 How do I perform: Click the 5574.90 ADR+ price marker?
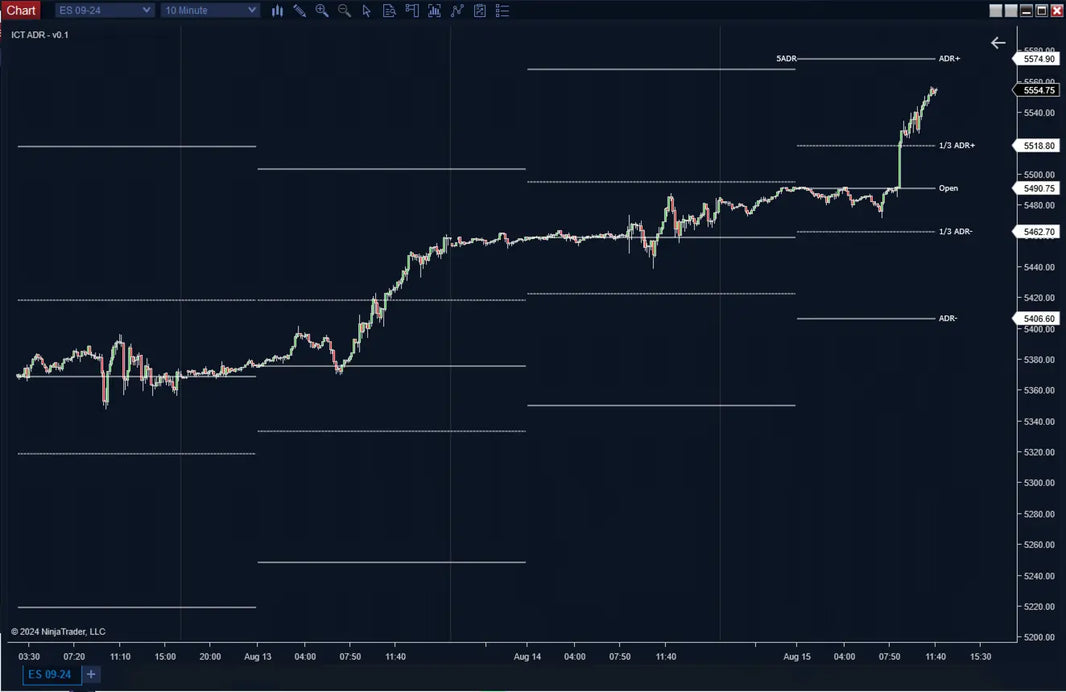[1039, 59]
